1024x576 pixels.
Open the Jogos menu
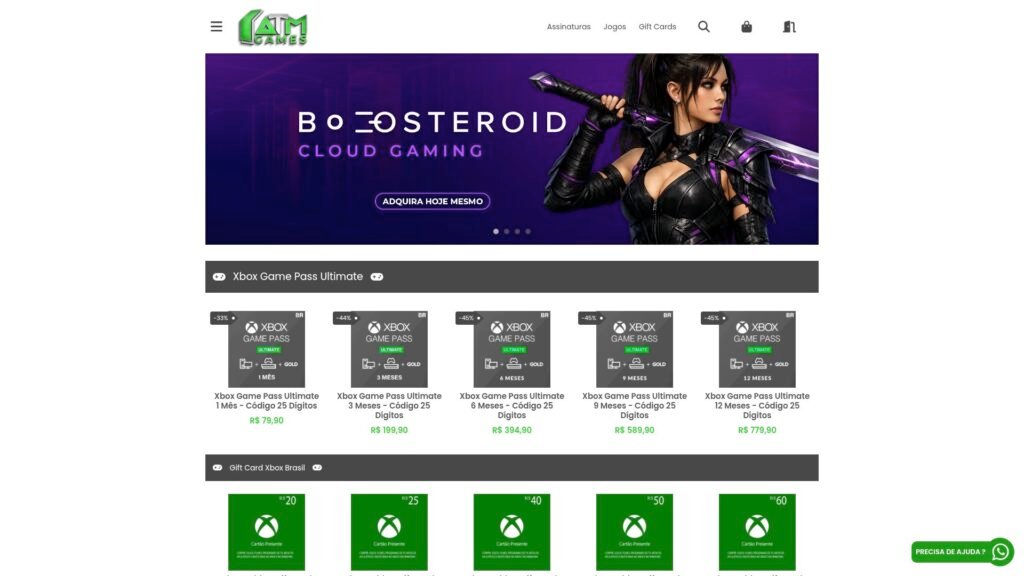pos(615,27)
